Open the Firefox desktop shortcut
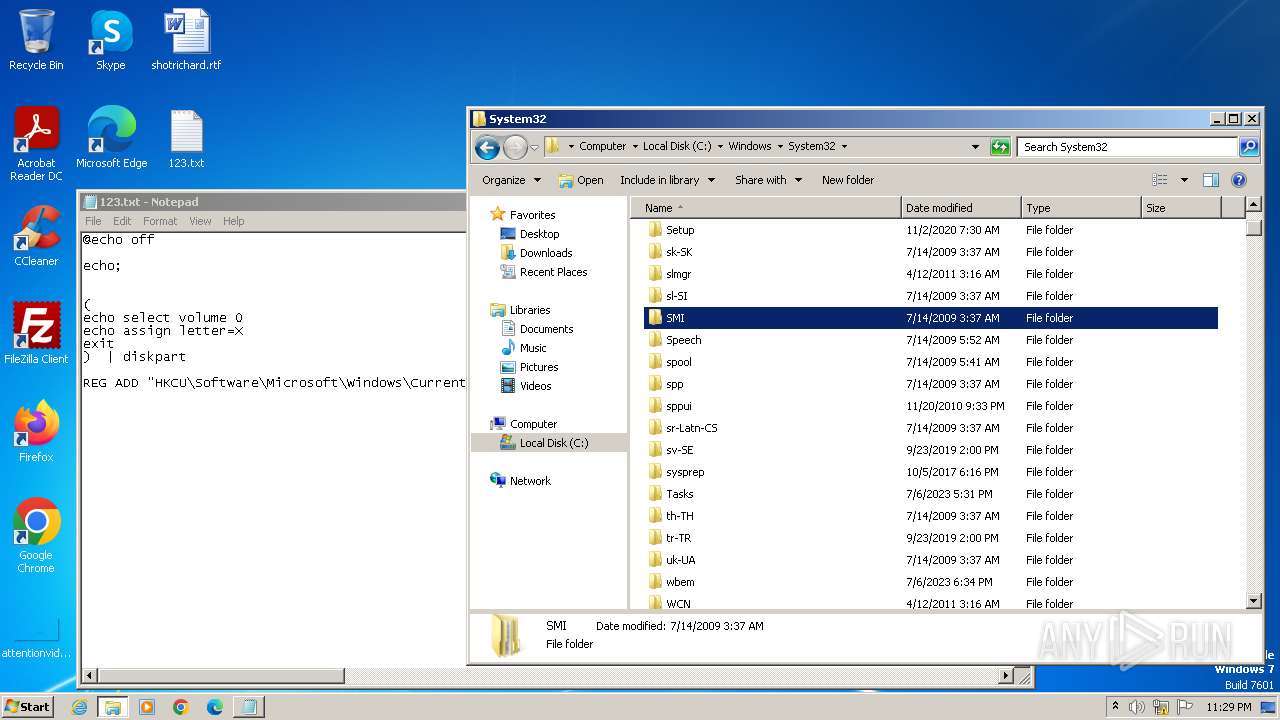This screenshot has width=1280, height=720. pos(36,432)
